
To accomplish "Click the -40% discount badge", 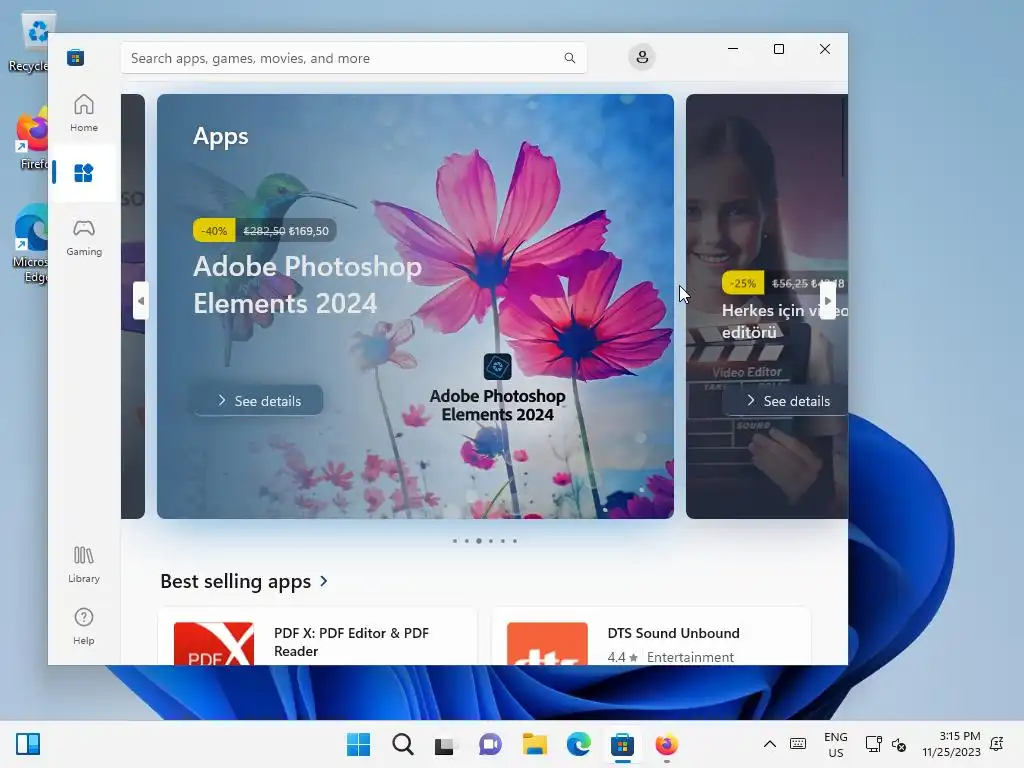I will tap(214, 231).
